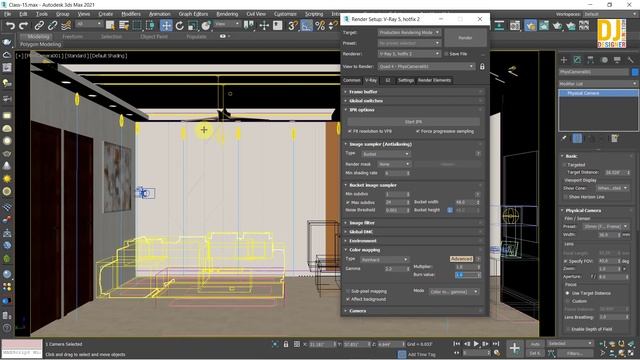Redo the last undone action
Viewport: 640px width, 360px height.
pyautogui.click(x=24, y=26)
